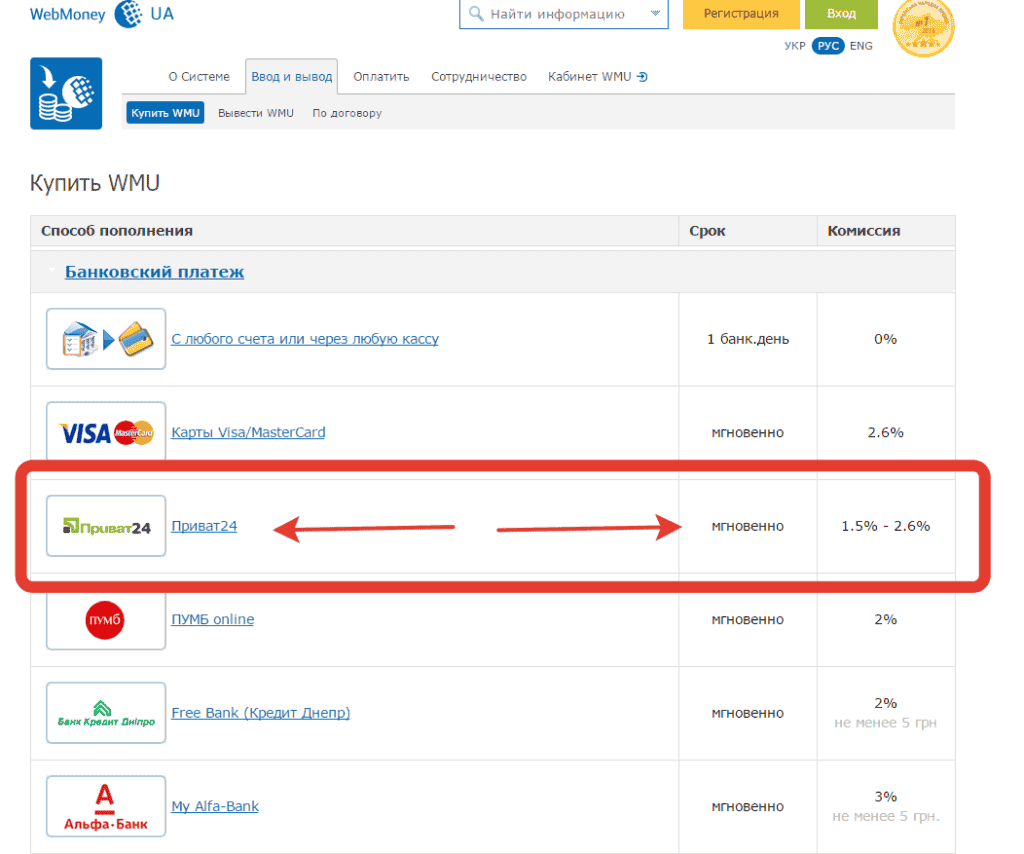Click the Альфа-Банк logo icon
The height and width of the screenshot is (854, 1024).
click(x=106, y=807)
